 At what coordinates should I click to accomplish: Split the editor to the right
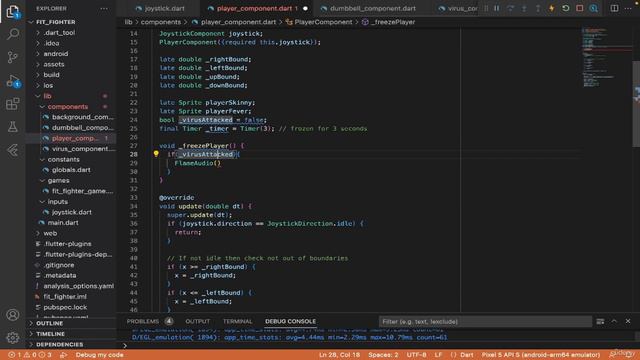[x=614, y=8]
